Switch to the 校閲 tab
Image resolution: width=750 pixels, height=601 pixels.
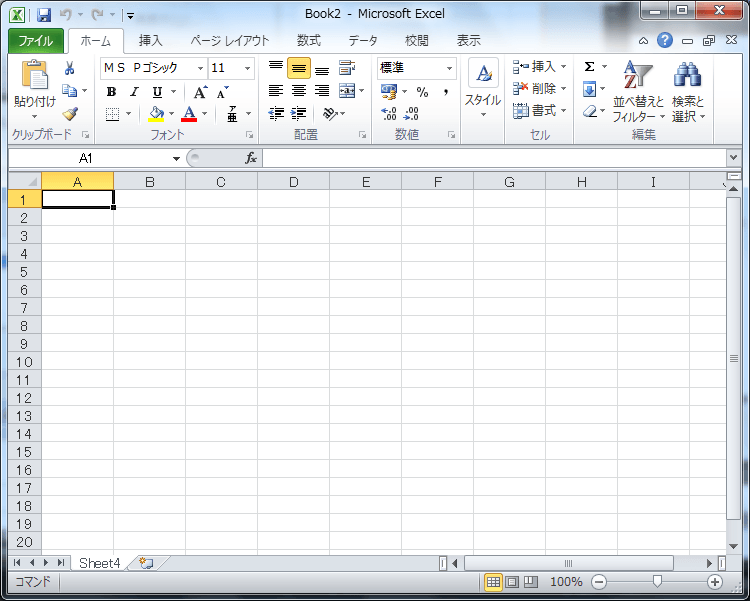[417, 41]
